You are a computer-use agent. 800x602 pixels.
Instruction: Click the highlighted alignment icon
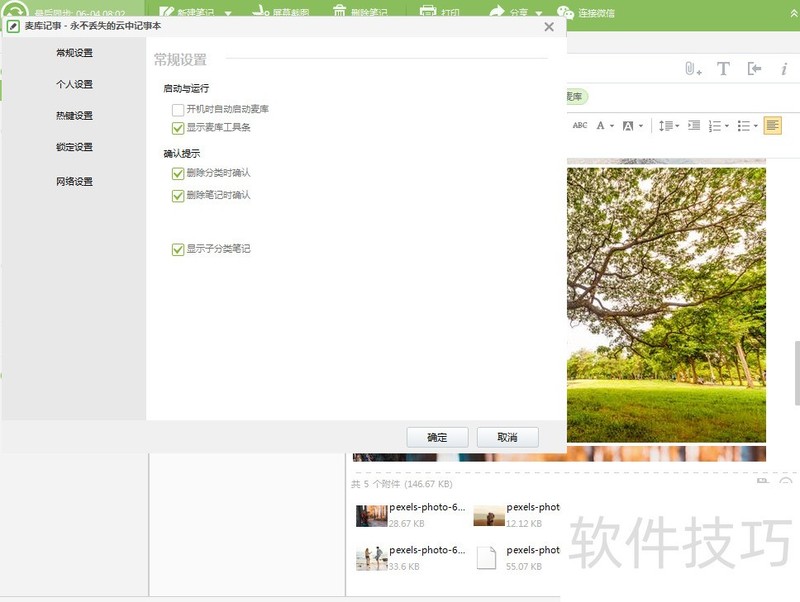click(x=774, y=126)
